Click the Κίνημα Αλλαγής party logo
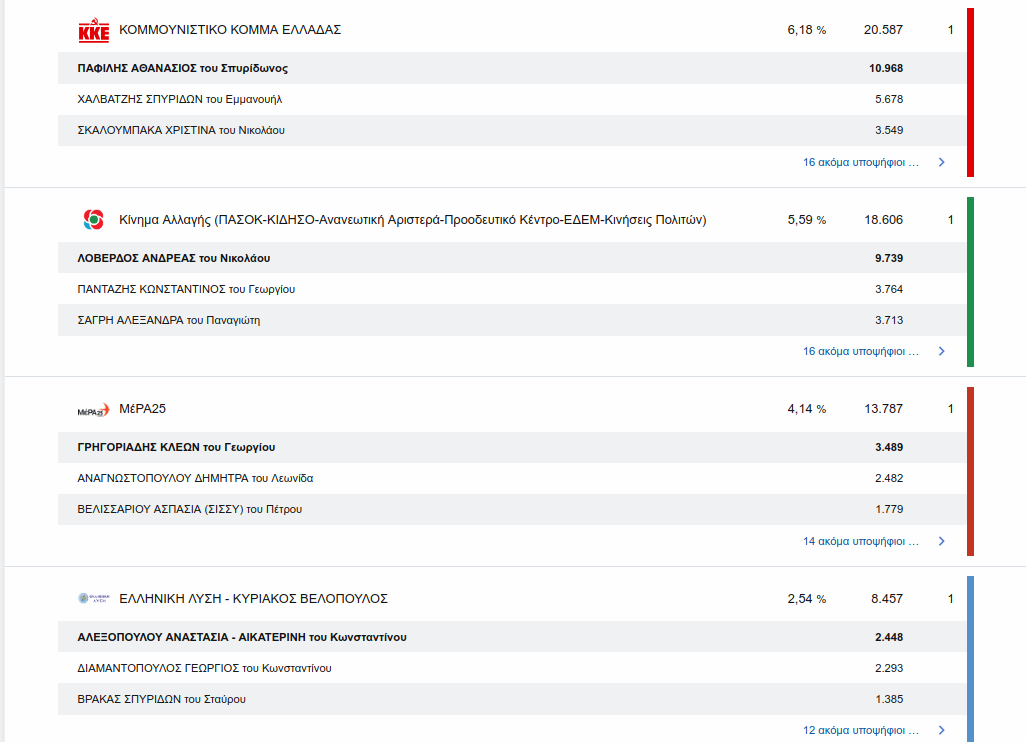This screenshot has height=742, width=1026. coord(94,219)
